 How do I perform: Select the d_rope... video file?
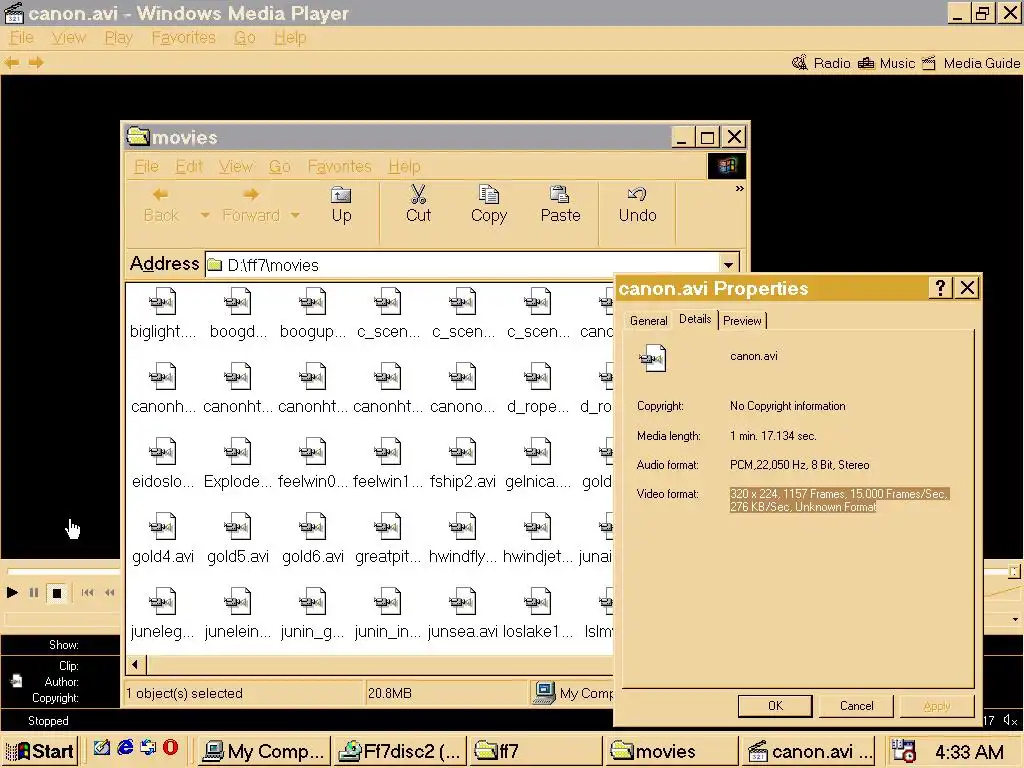pos(538,389)
